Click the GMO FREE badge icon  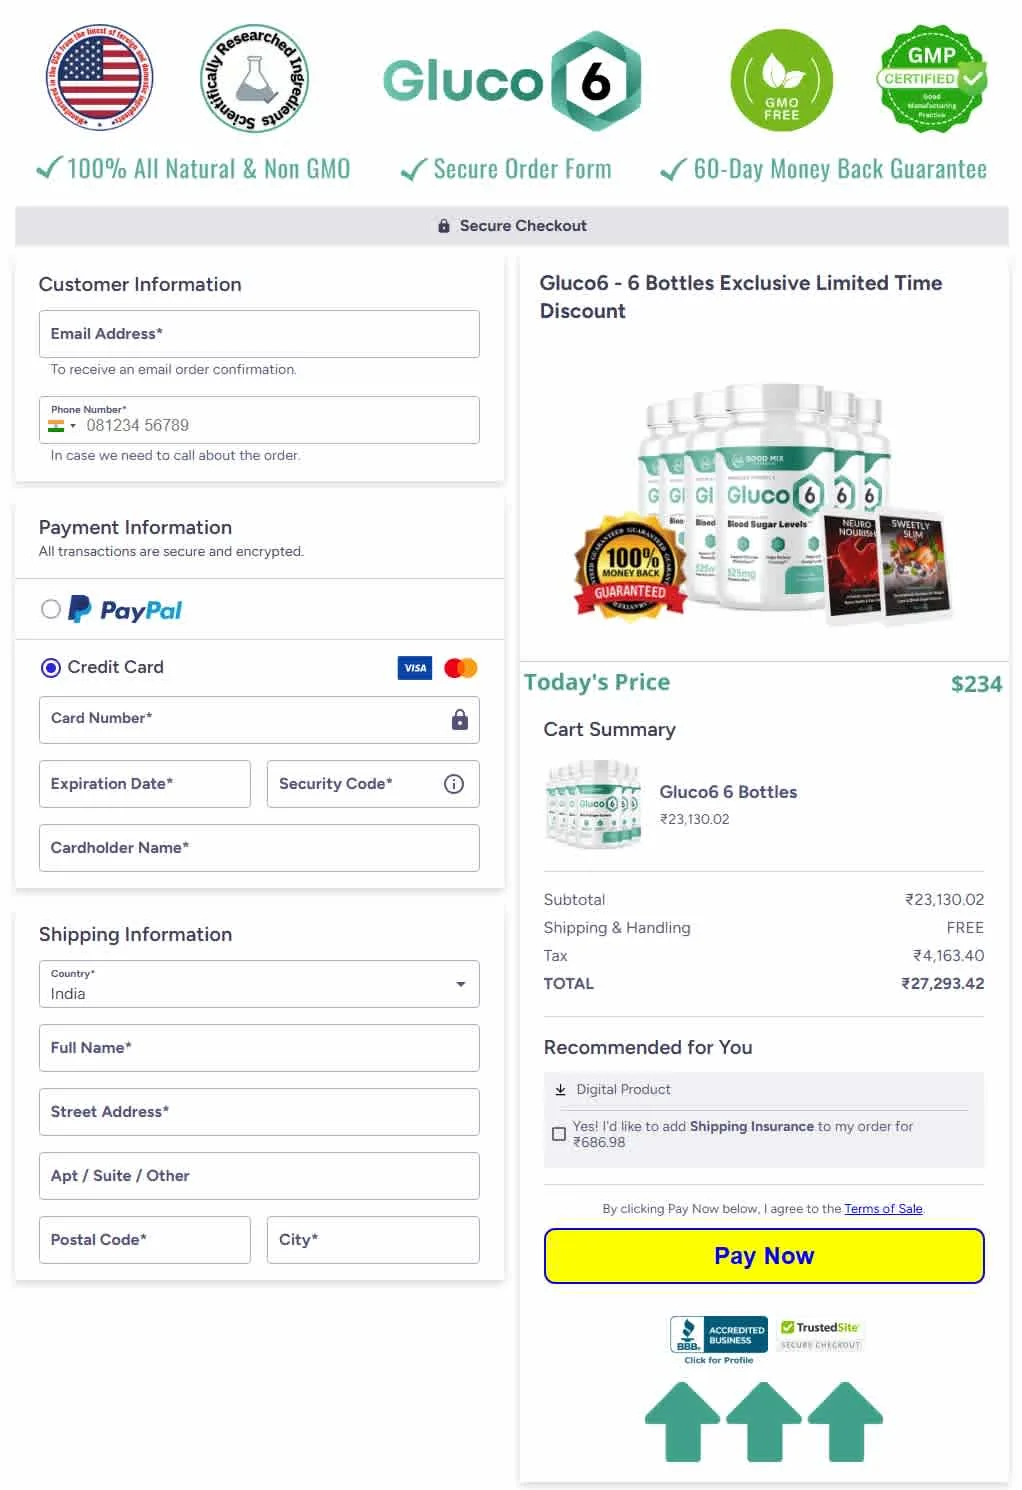[781, 80]
